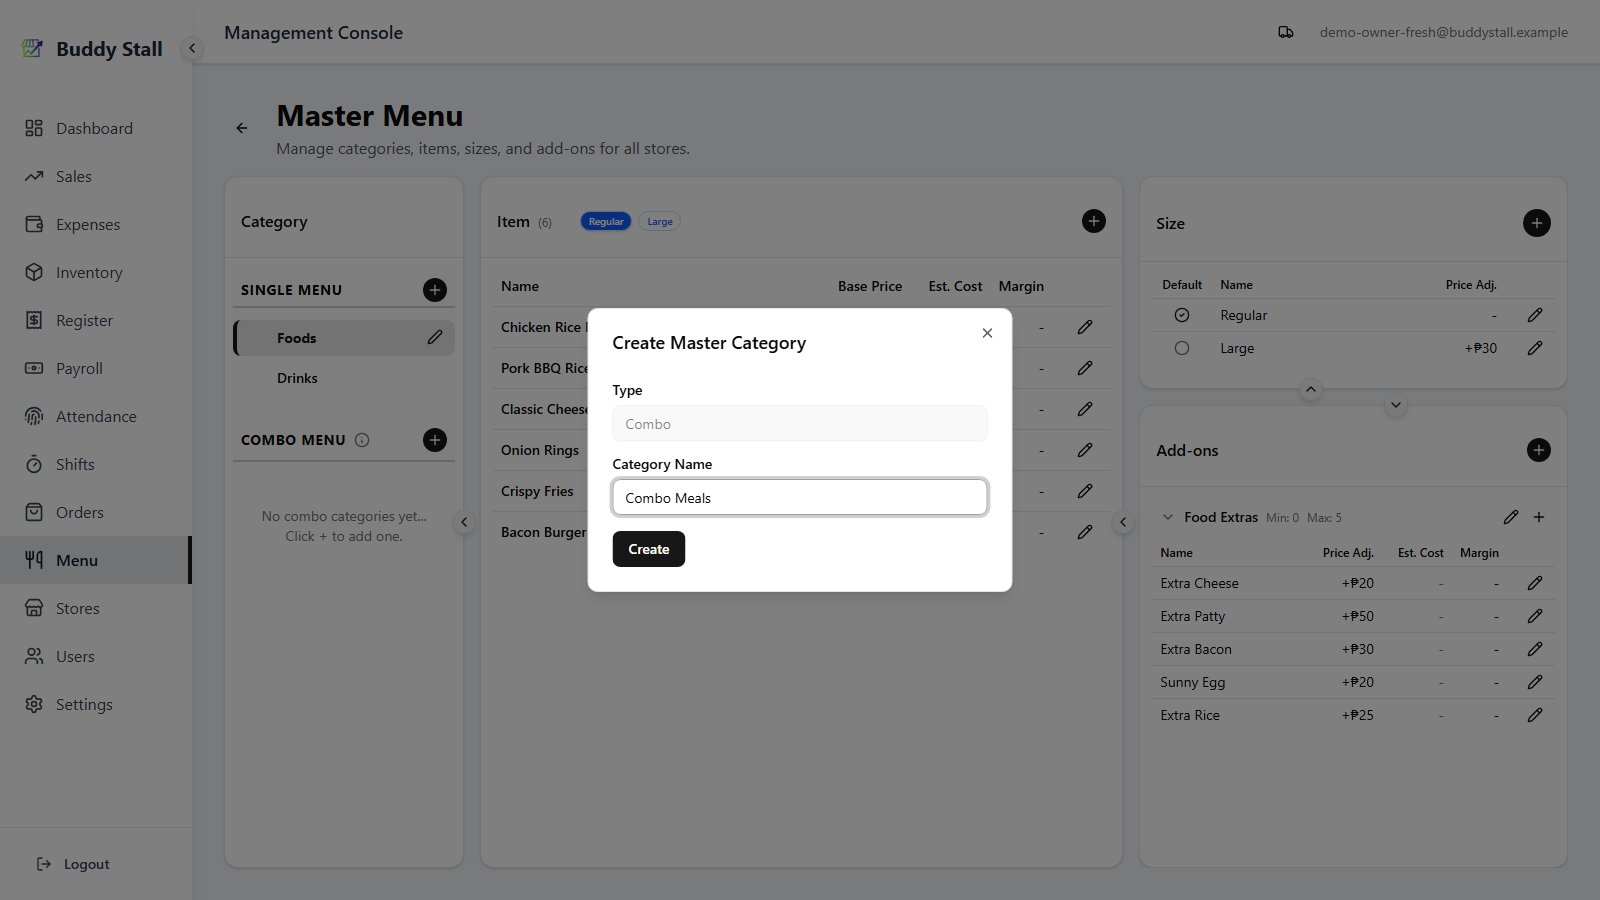Edit the Bacon Burger item
1600x900 pixels.
tap(1085, 532)
